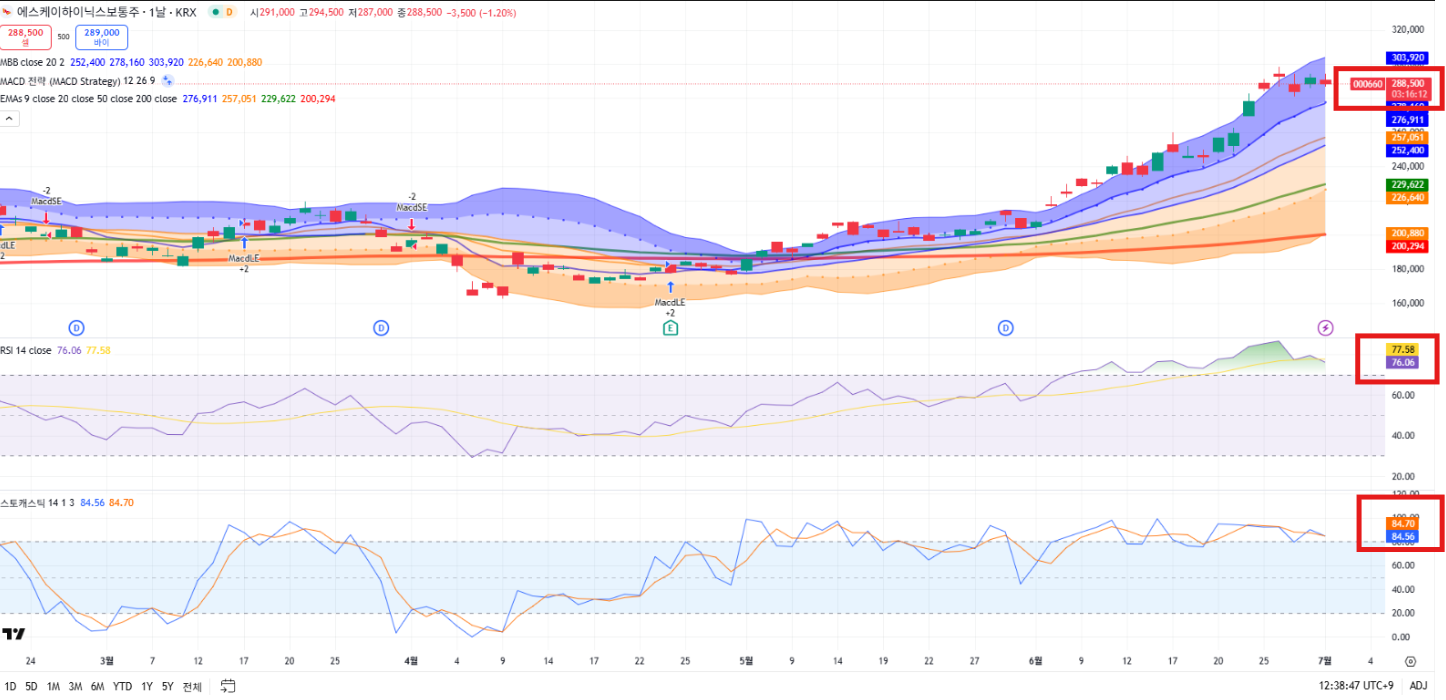Select the 3M time range
1446x700 pixels.
tap(75, 686)
